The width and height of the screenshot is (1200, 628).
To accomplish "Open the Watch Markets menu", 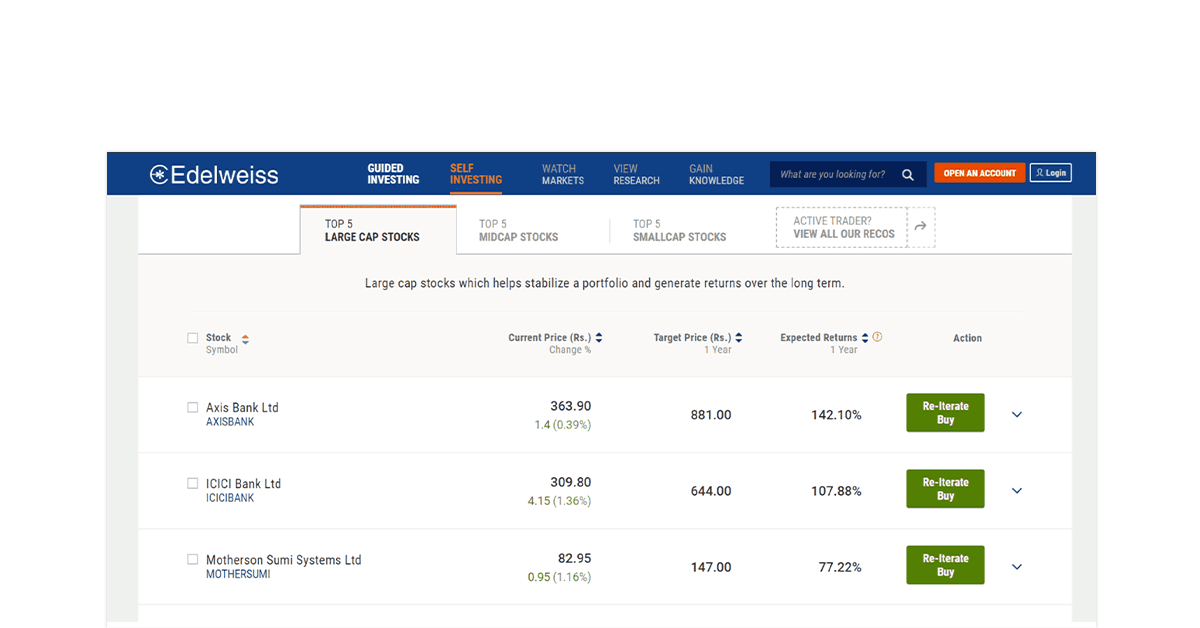I will [563, 174].
